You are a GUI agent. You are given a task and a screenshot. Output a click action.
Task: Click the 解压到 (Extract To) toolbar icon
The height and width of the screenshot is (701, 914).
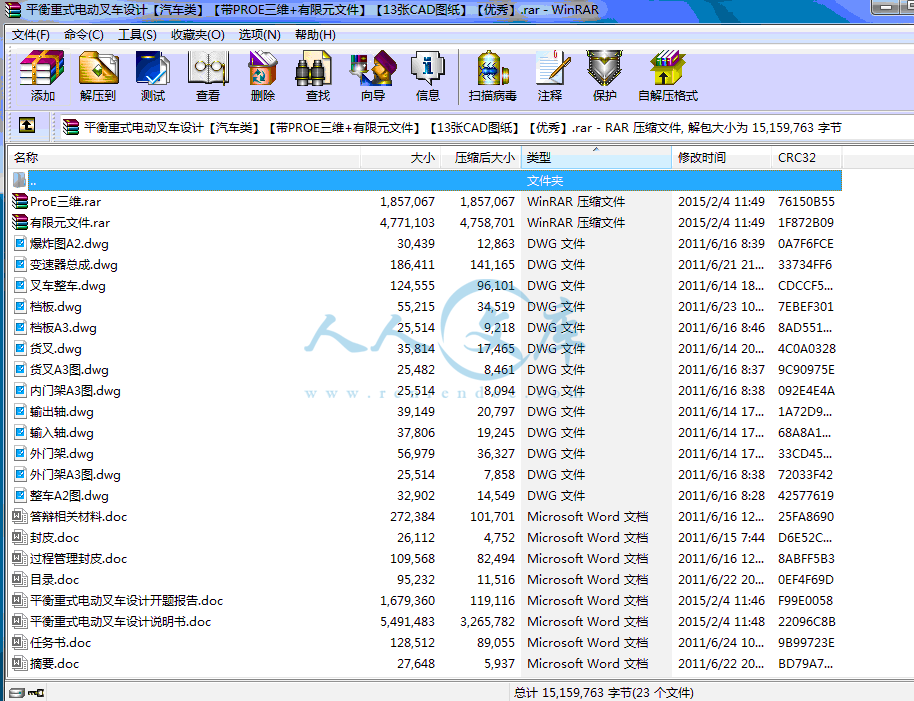tap(98, 76)
